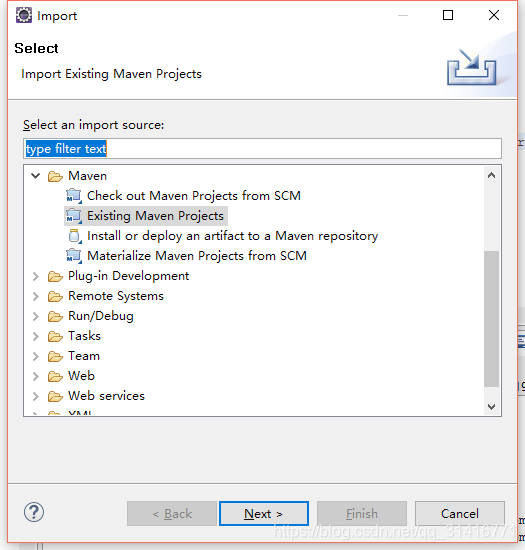The height and width of the screenshot is (550, 525).
Task: Click the Team folder icon
Action: point(55,356)
